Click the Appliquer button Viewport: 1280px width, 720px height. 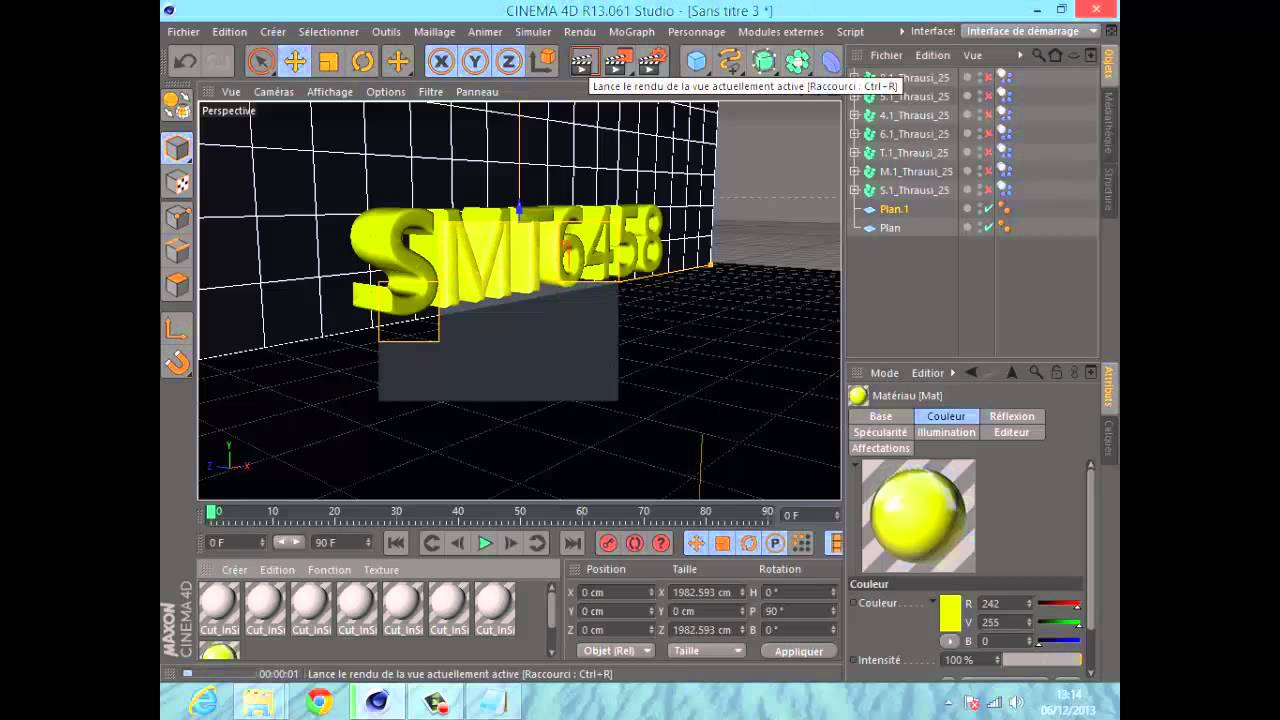click(799, 651)
